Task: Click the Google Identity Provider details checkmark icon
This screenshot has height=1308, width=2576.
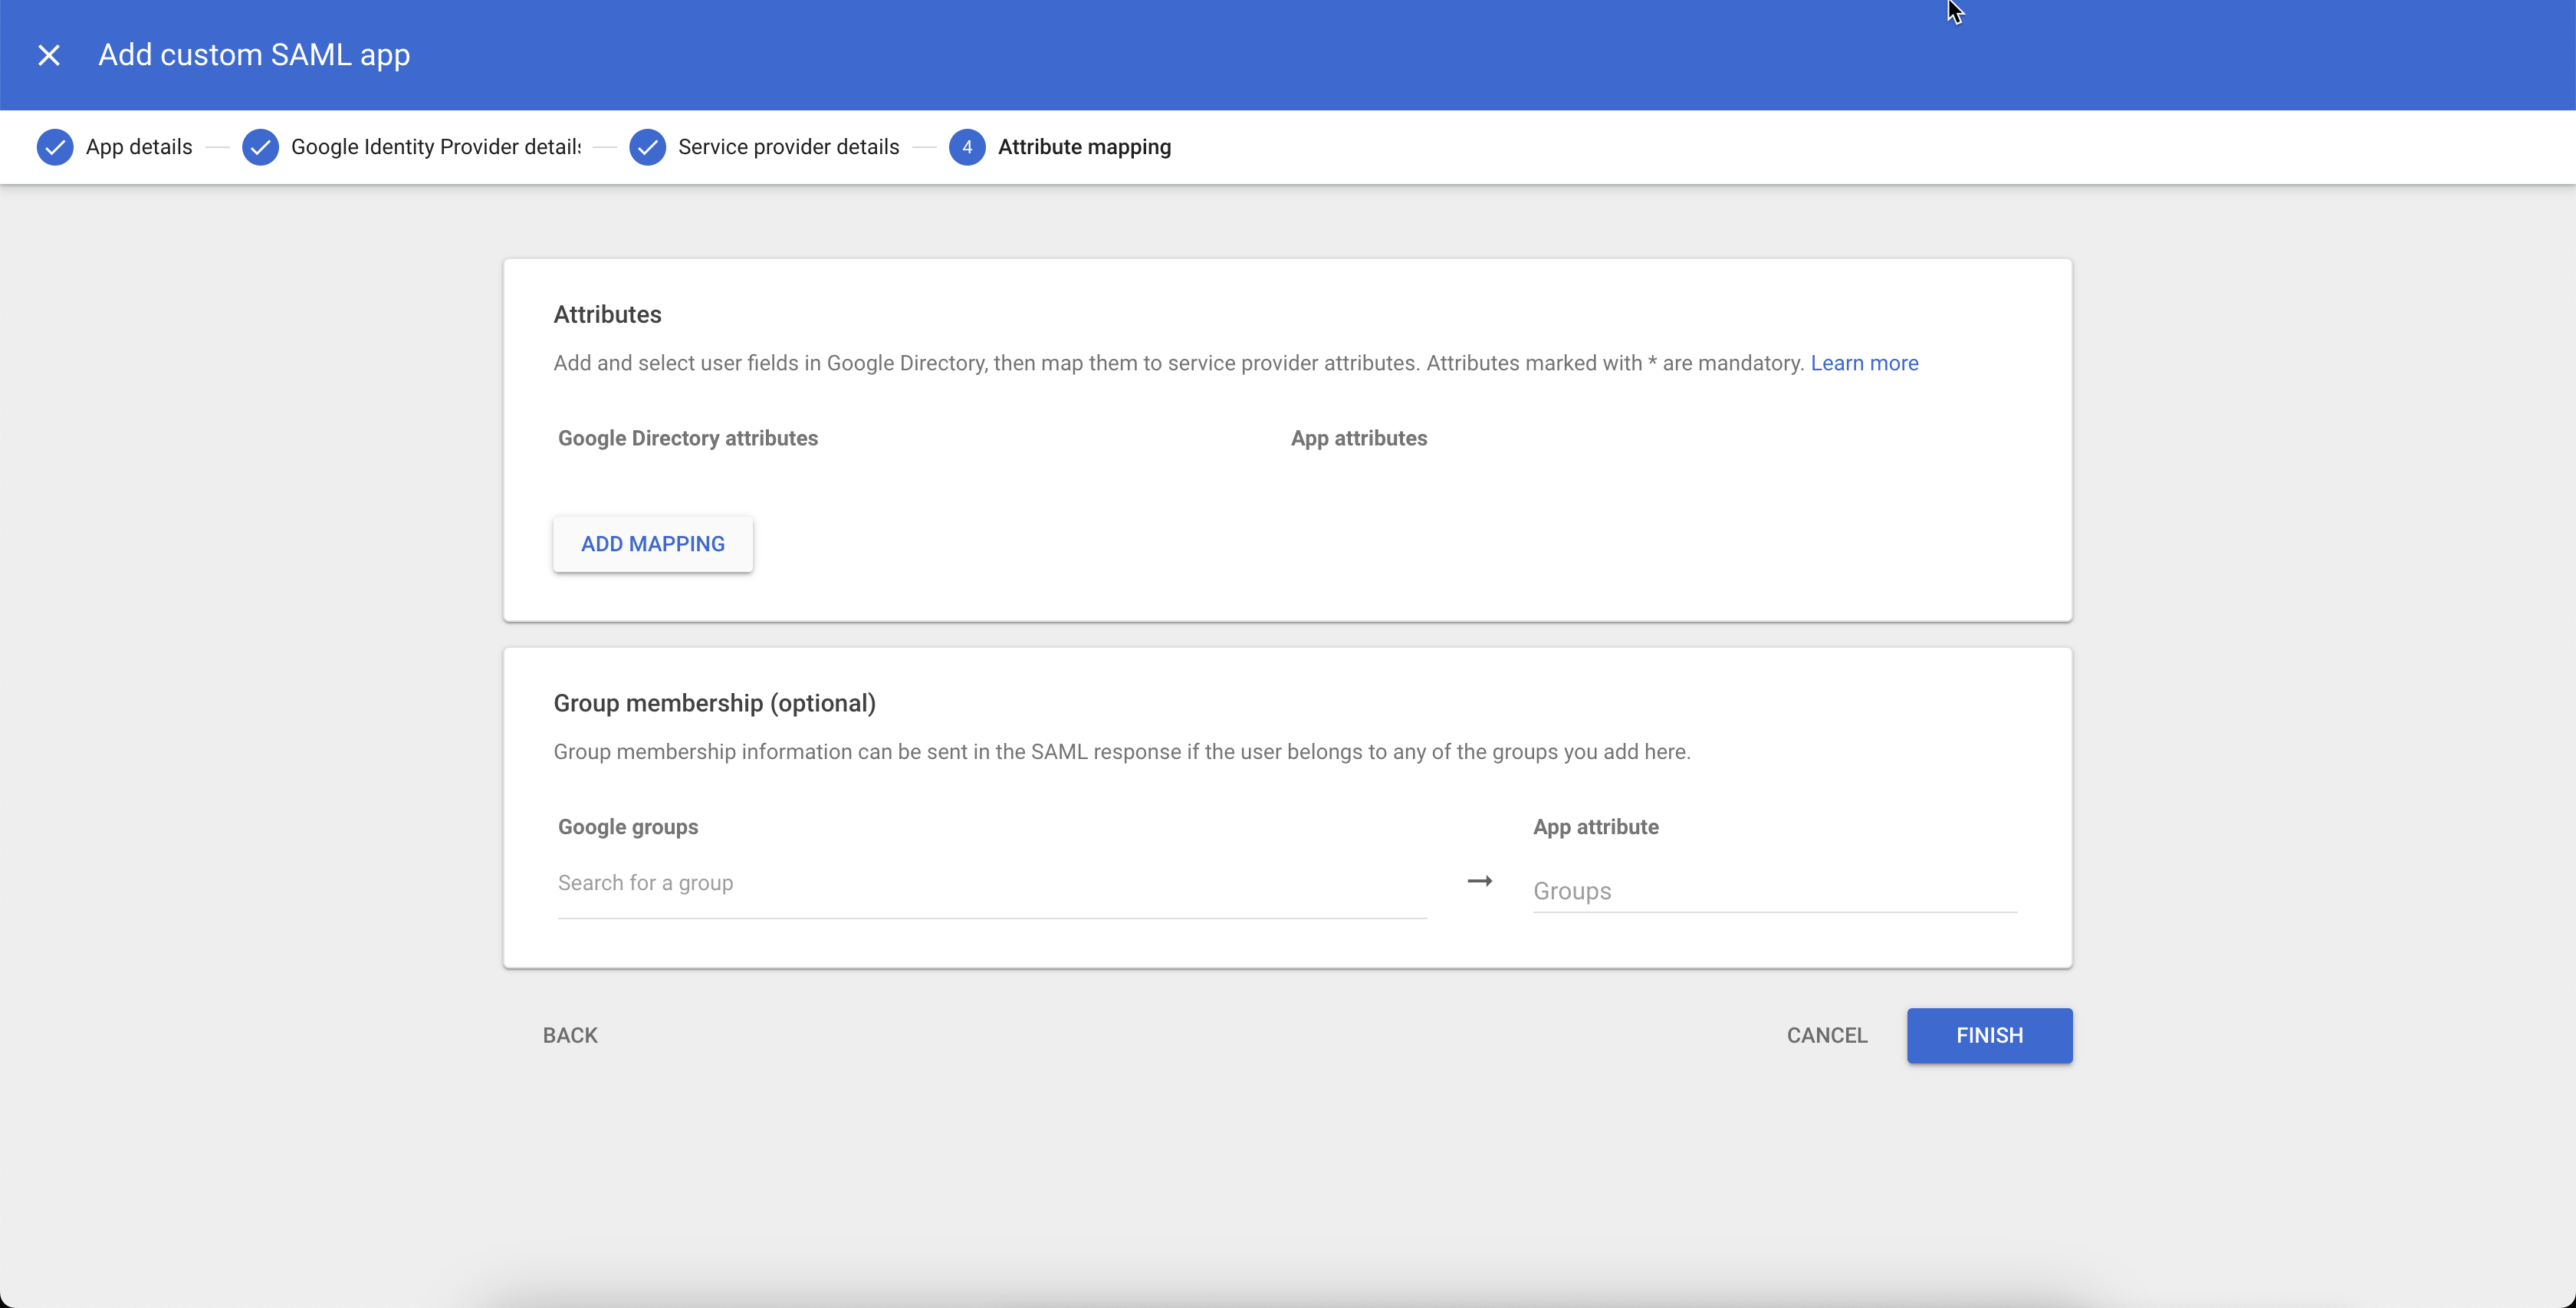Action: pos(260,147)
